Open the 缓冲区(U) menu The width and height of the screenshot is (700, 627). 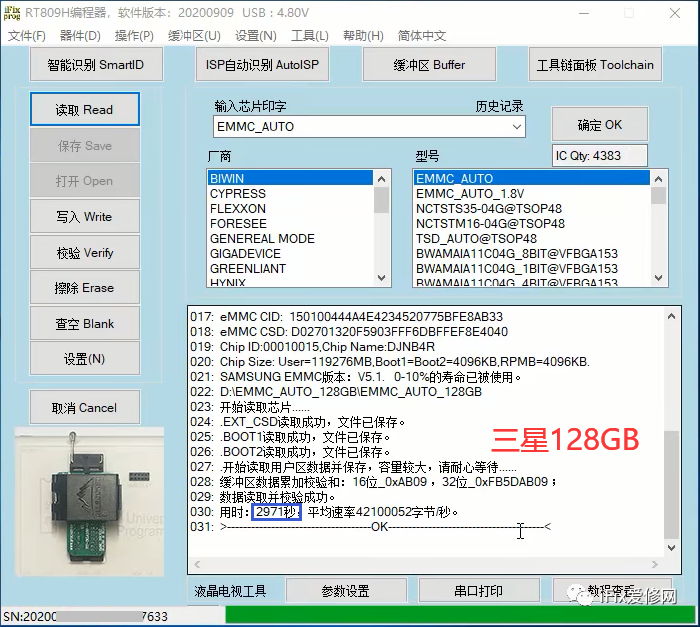point(194,35)
